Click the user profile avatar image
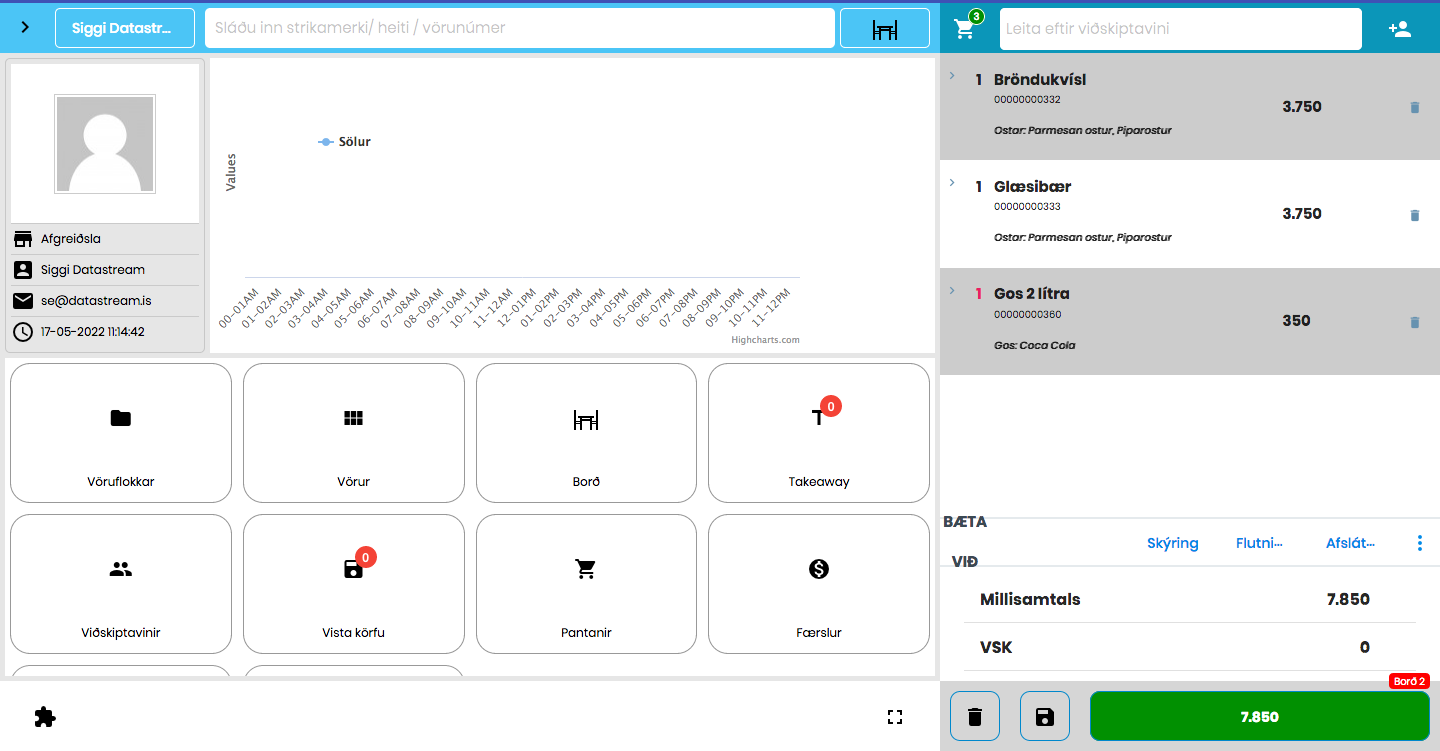The image size is (1440, 751). [105, 144]
